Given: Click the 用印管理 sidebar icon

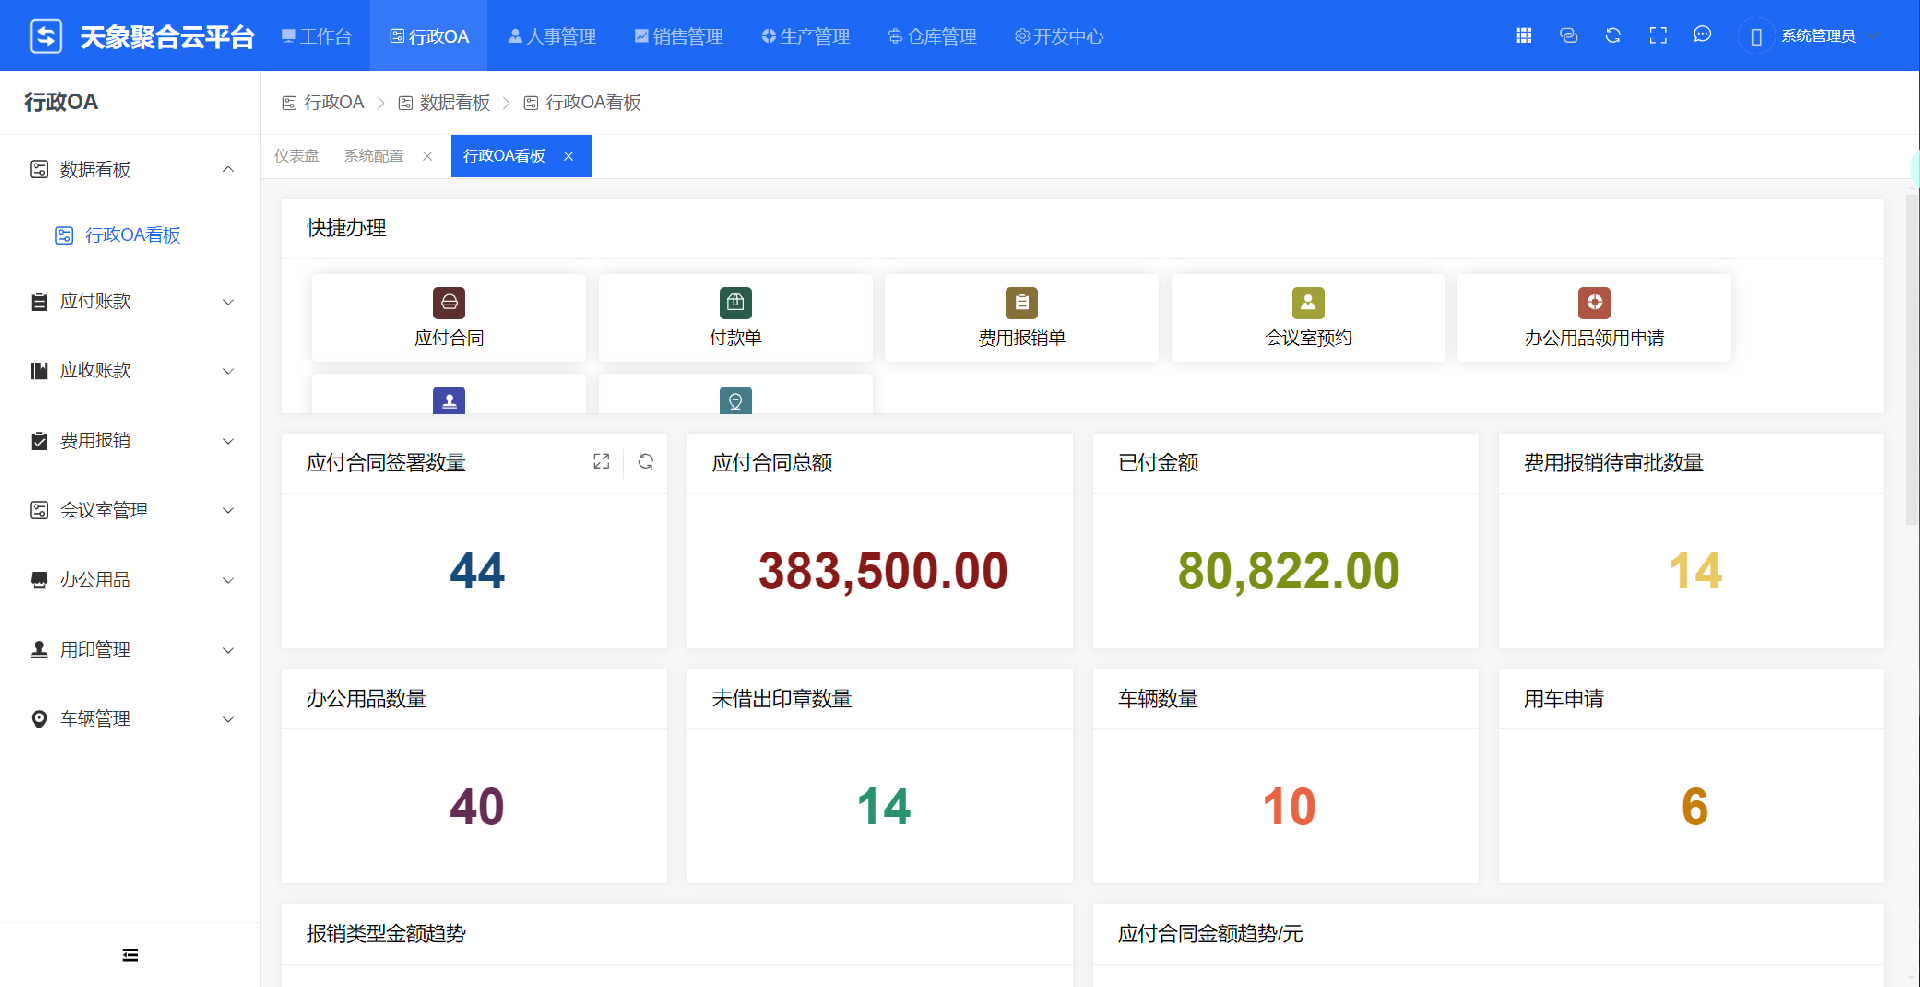Looking at the screenshot, I should (39, 649).
